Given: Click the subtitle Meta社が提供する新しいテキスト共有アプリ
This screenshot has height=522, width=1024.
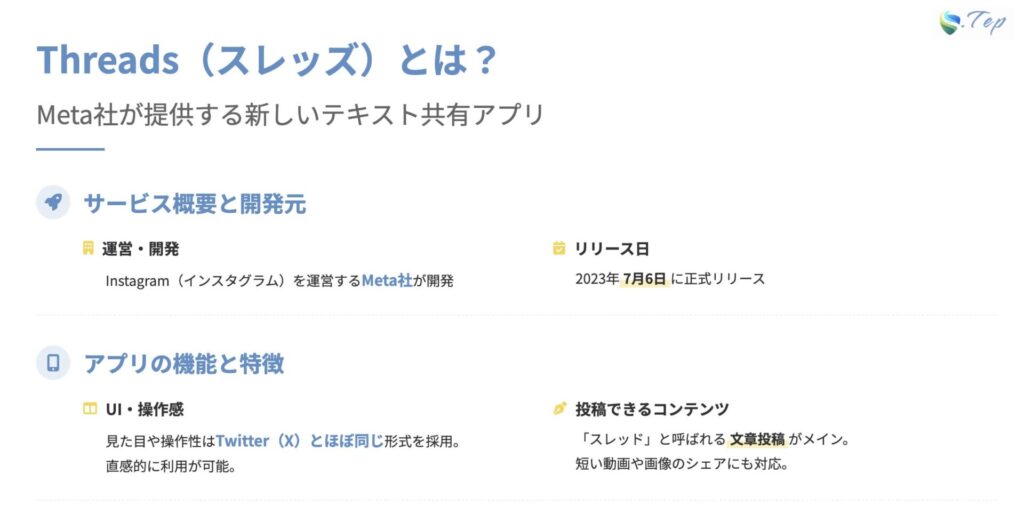Looking at the screenshot, I should click(290, 114).
